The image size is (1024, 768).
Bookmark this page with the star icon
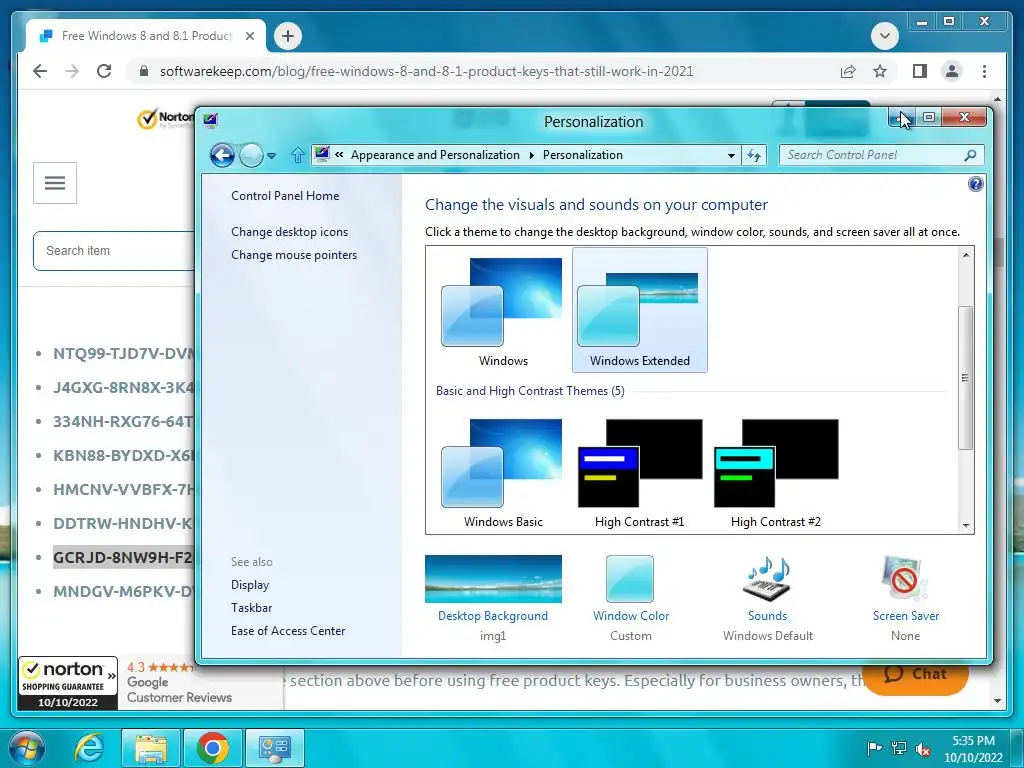coord(880,71)
